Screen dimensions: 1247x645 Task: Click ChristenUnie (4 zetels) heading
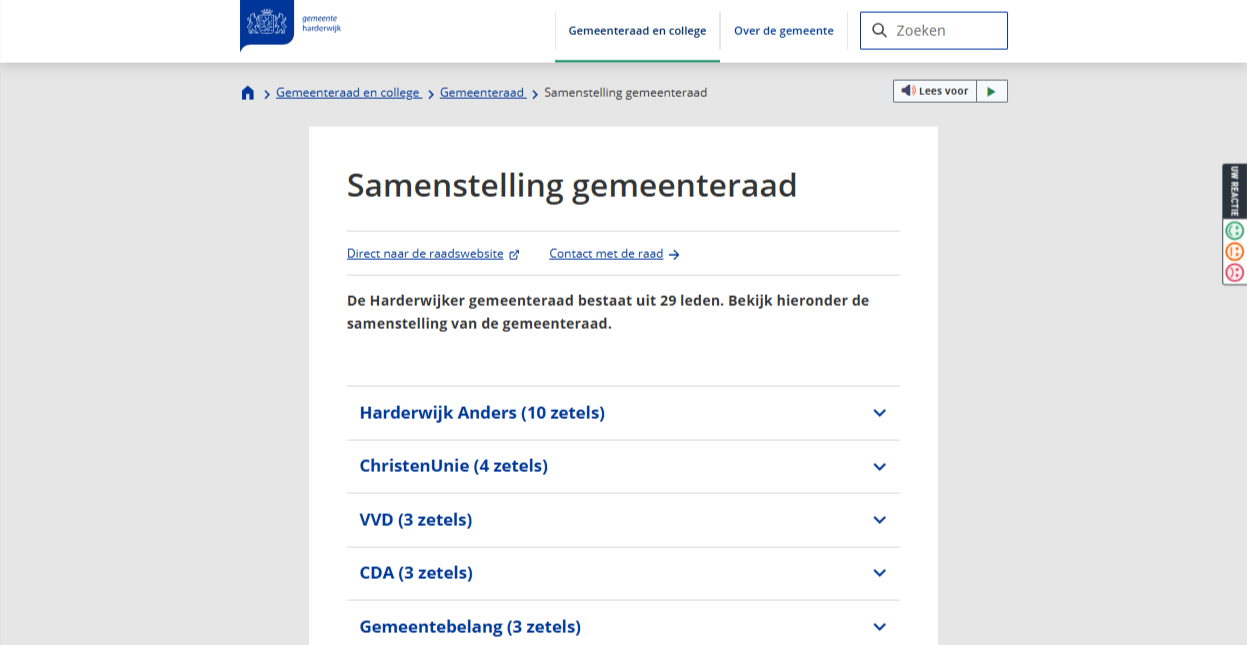[453, 466]
